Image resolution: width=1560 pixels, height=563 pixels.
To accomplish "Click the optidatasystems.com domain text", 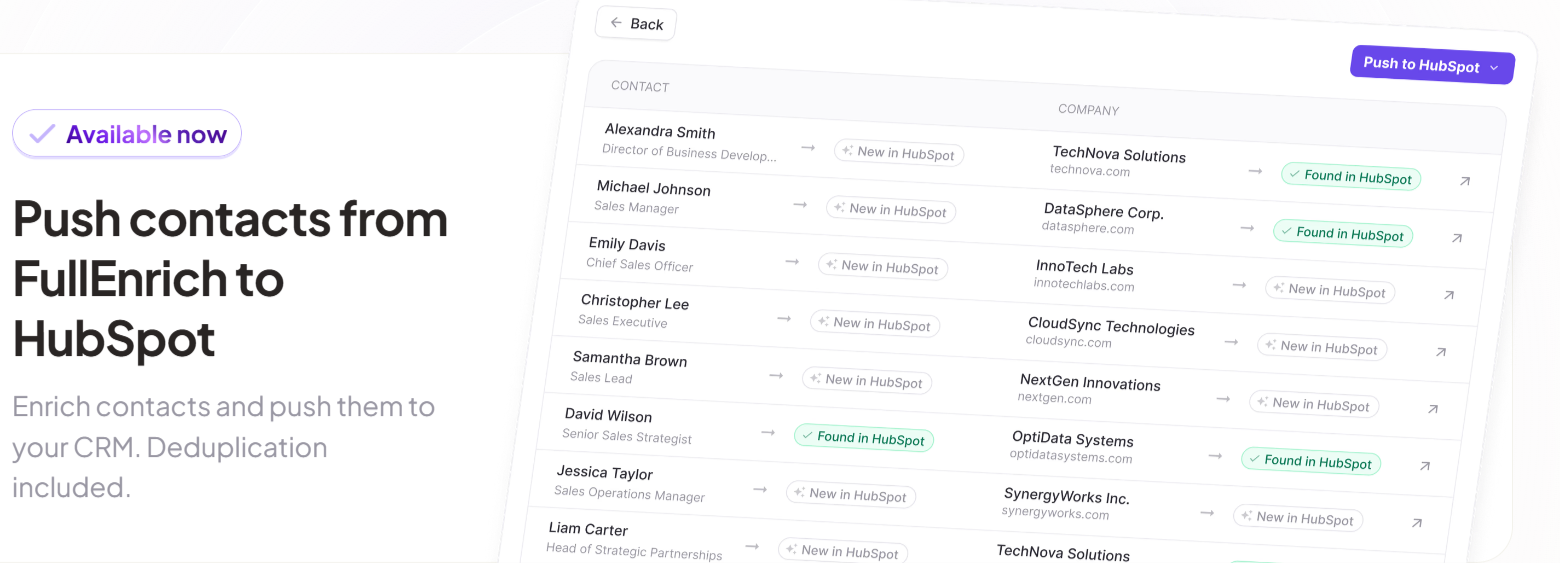I will (1071, 457).
